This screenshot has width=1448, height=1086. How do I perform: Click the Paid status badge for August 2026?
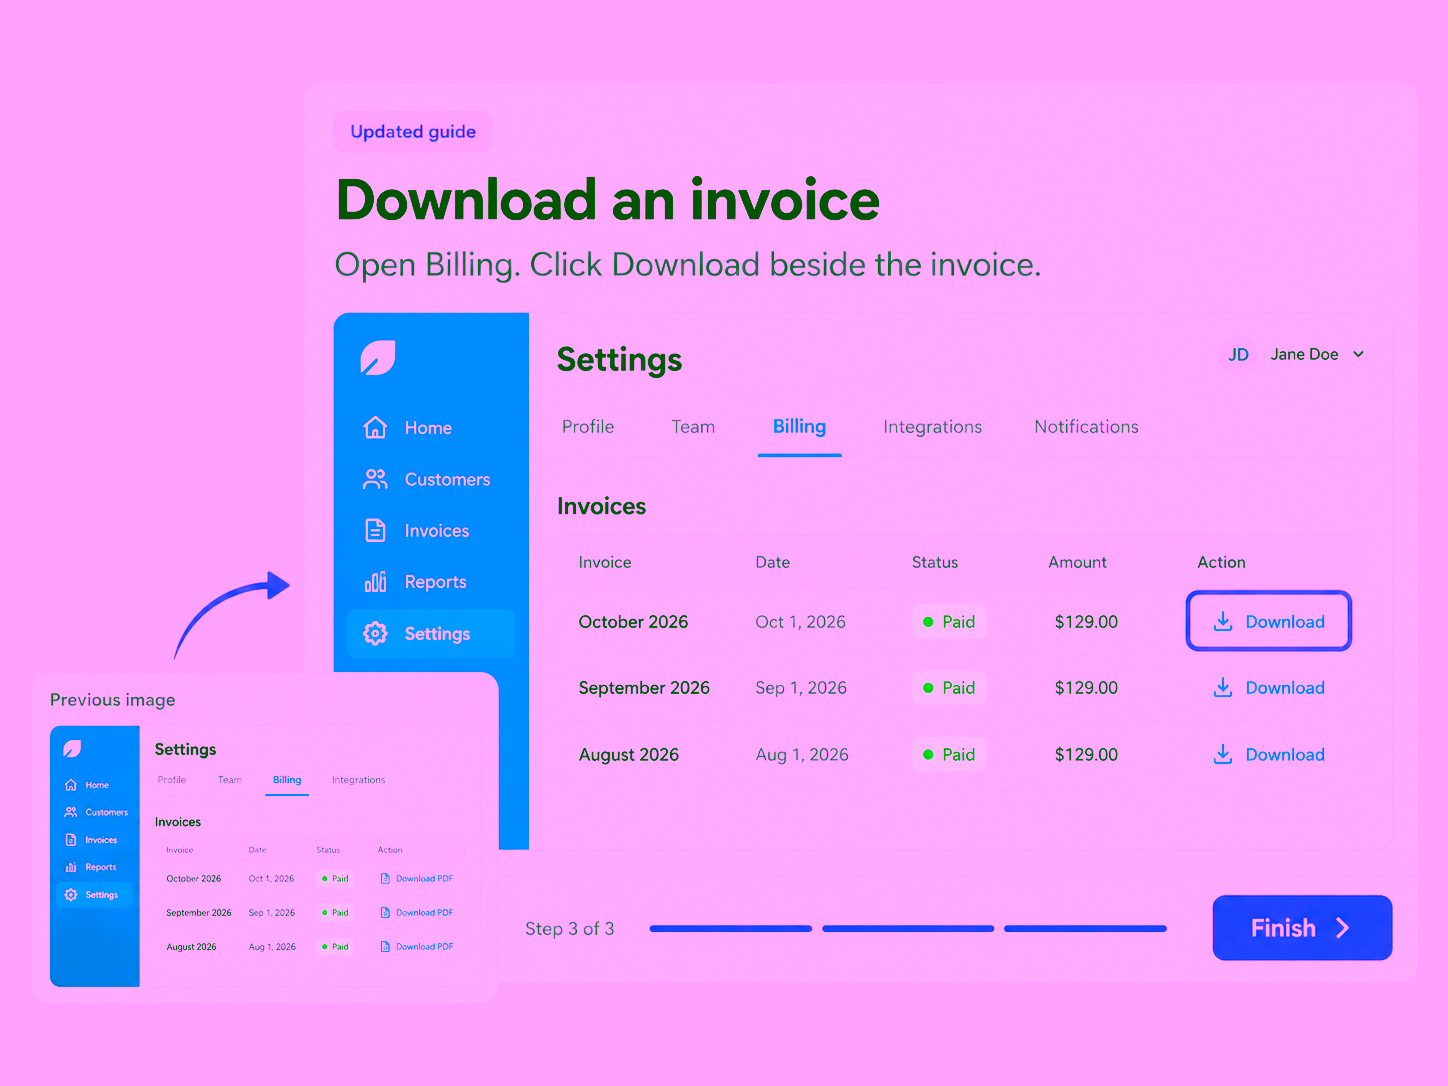click(x=948, y=755)
